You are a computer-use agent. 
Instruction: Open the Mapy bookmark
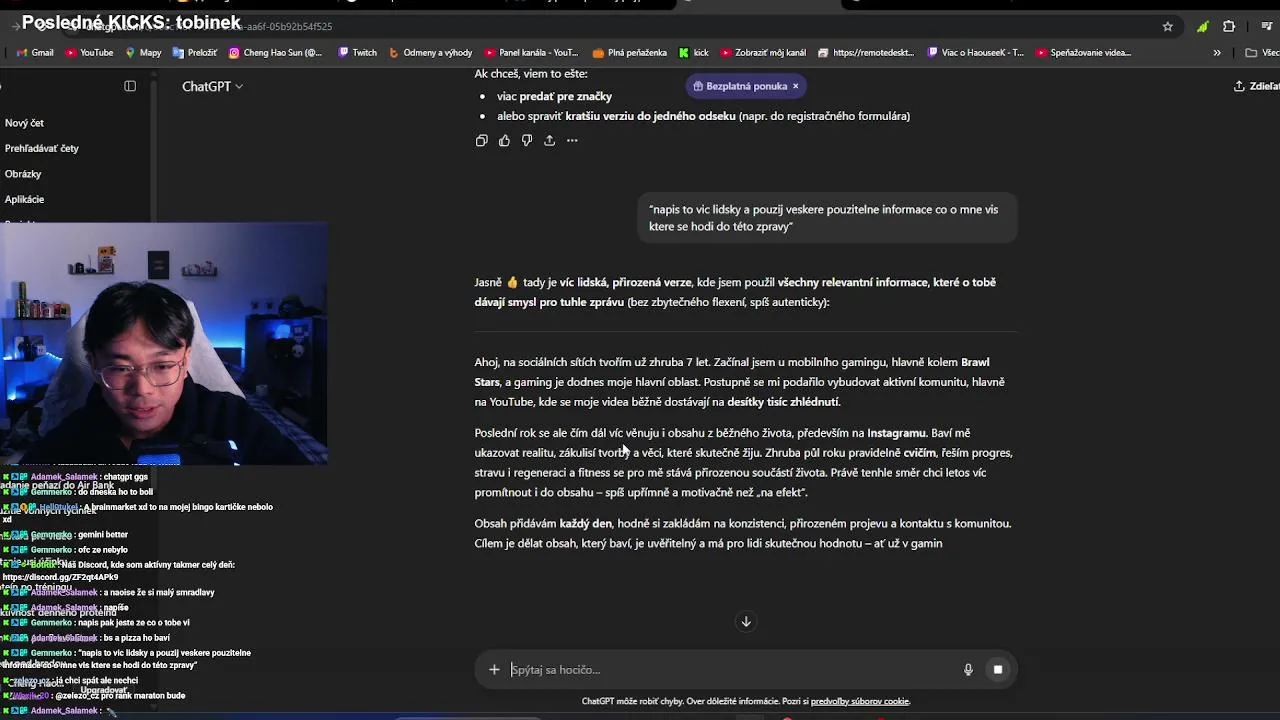[143, 53]
